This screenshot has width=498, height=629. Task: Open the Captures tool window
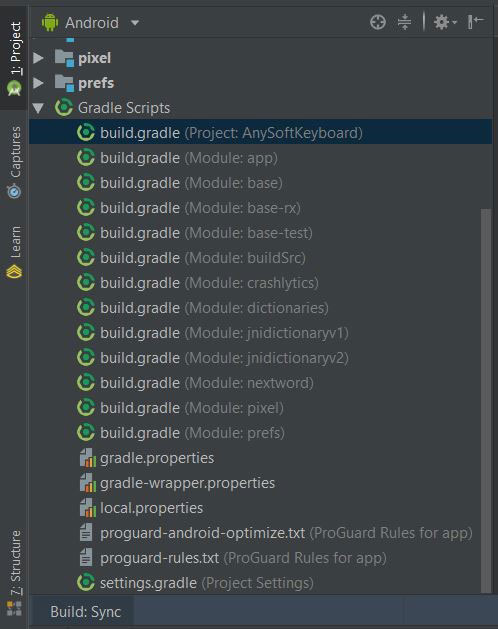[x=15, y=162]
